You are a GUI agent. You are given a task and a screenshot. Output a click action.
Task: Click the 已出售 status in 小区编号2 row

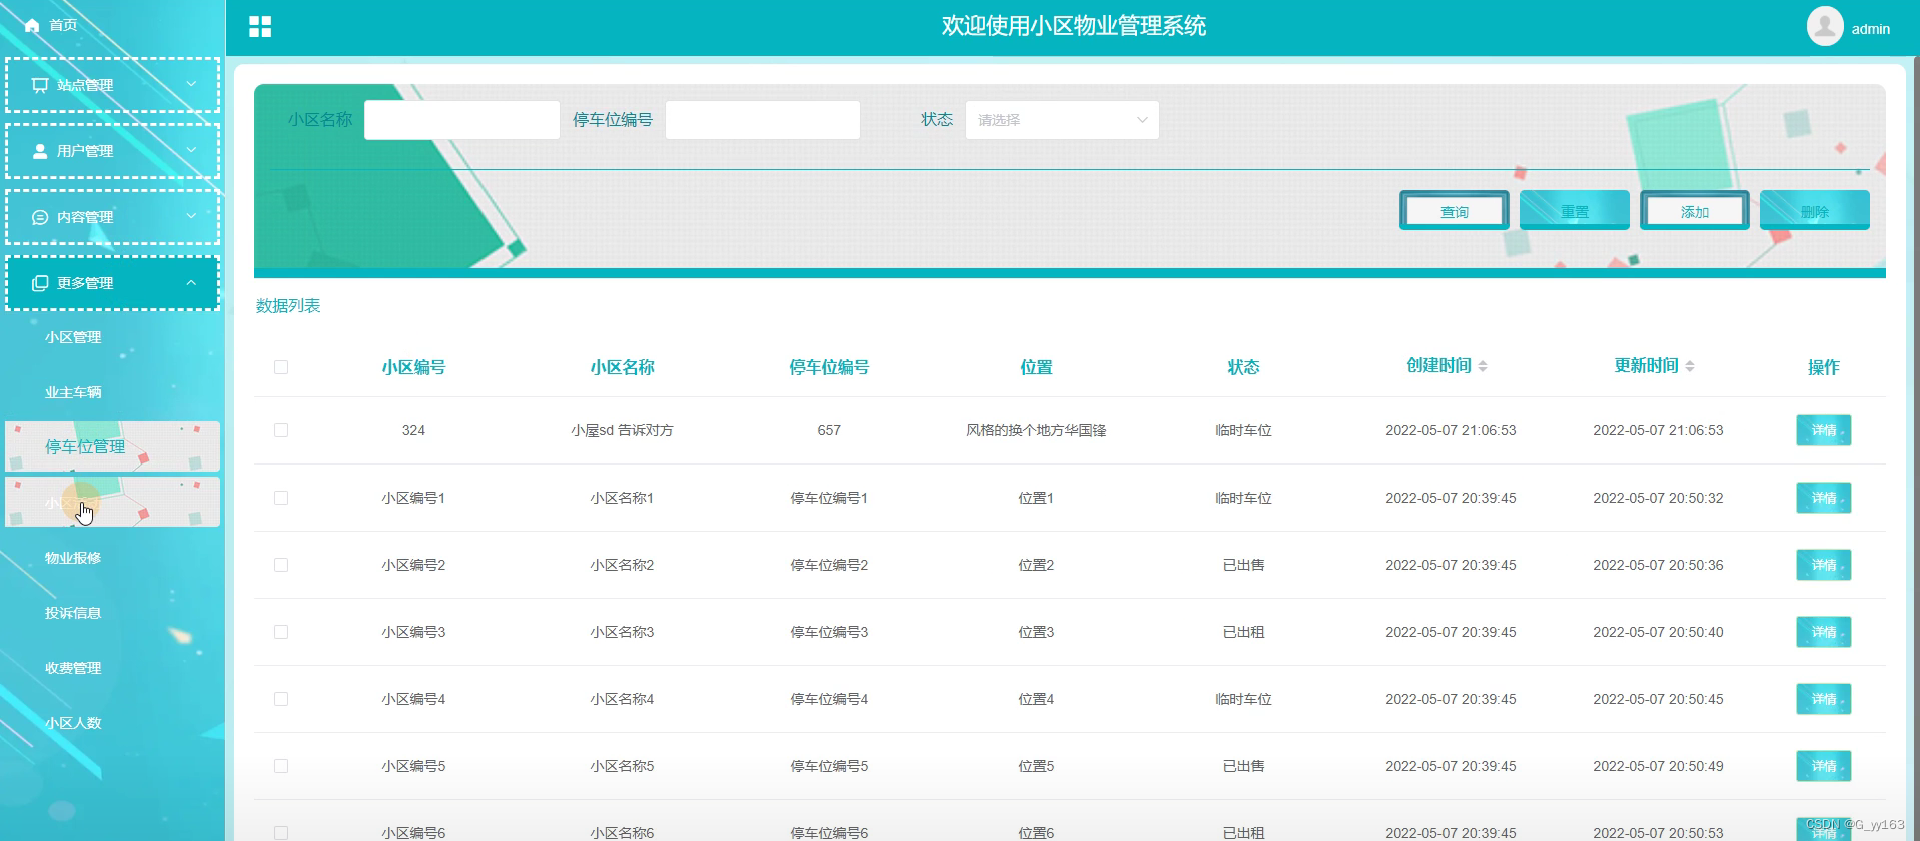coord(1243,565)
